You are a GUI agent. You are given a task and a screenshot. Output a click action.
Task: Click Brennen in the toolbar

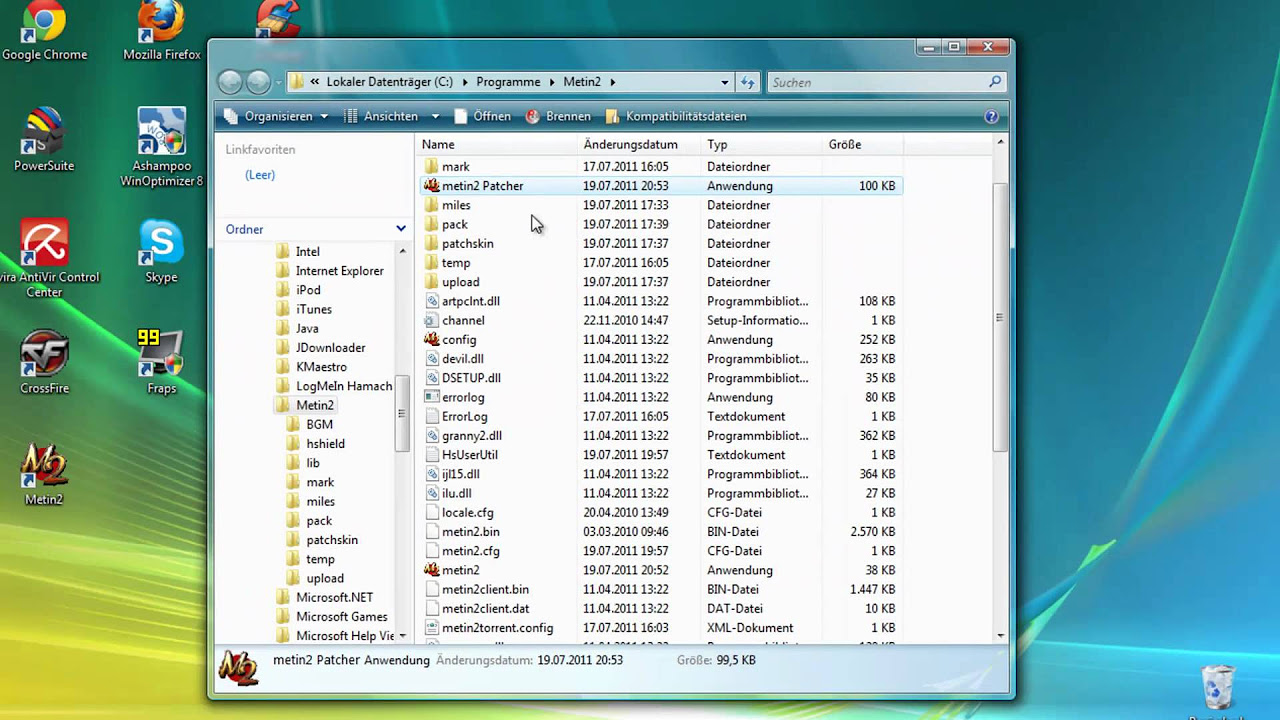(x=558, y=116)
